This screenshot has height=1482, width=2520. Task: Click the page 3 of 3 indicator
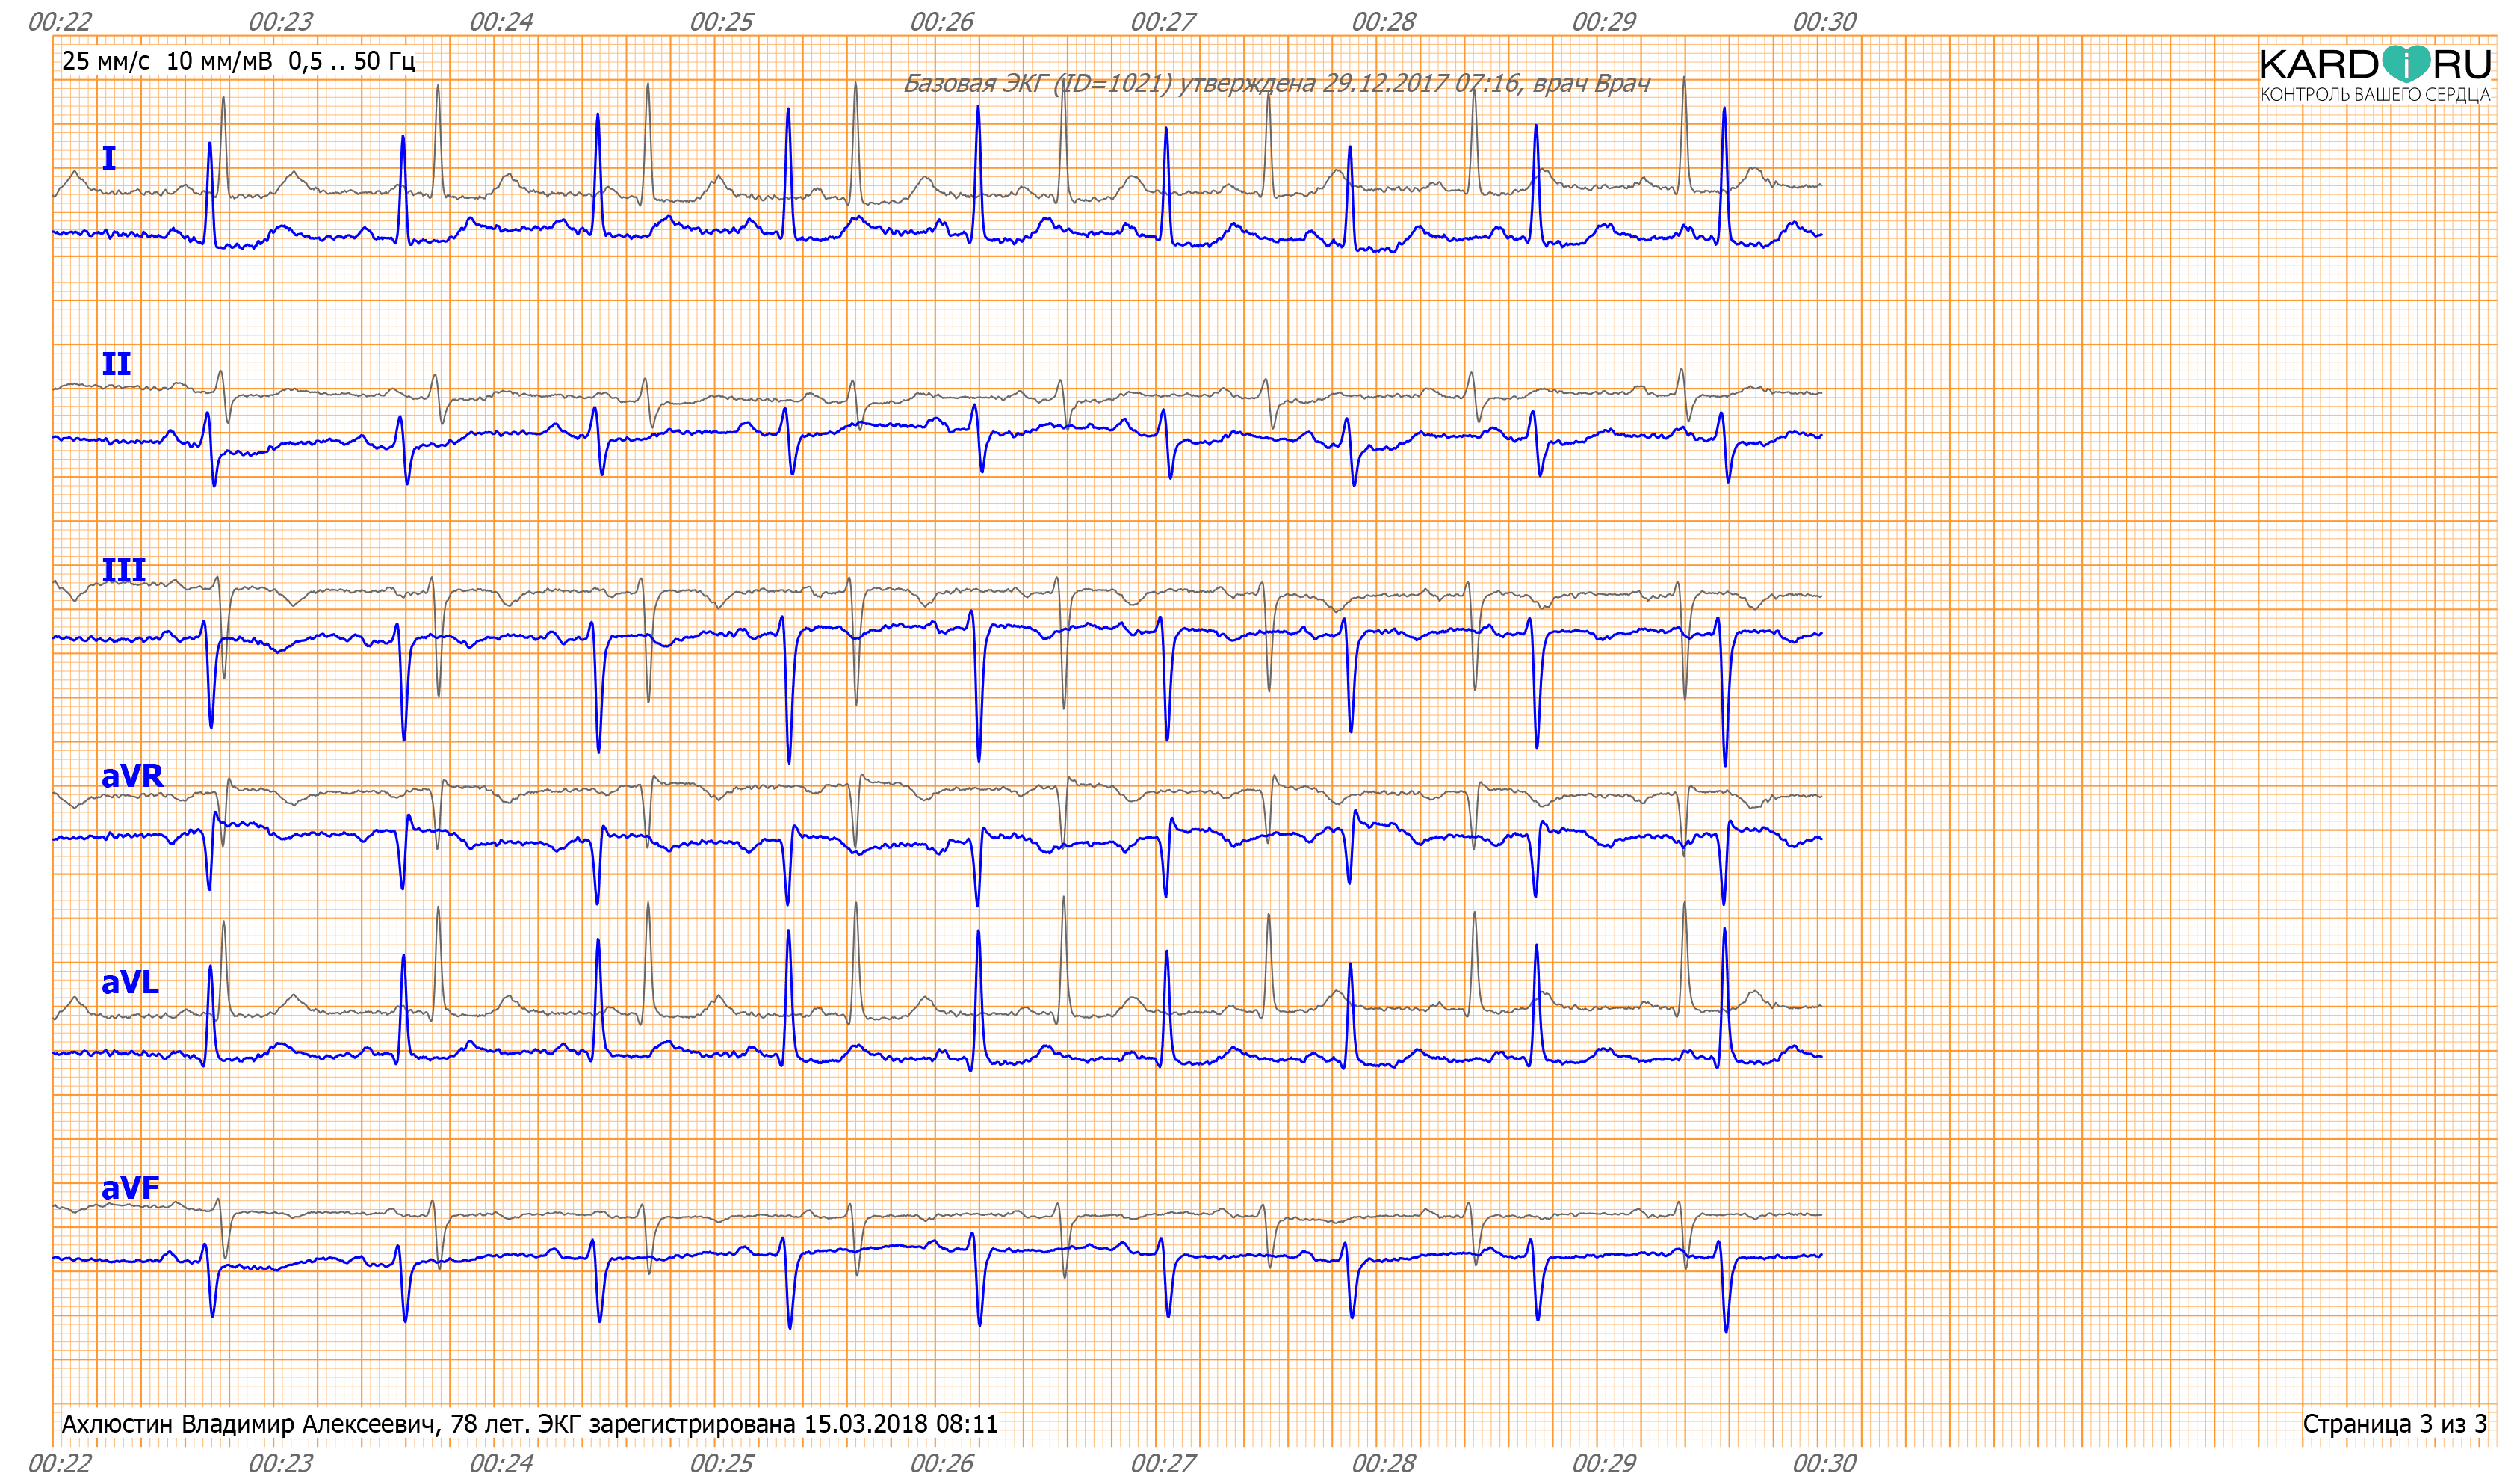point(2394,1423)
